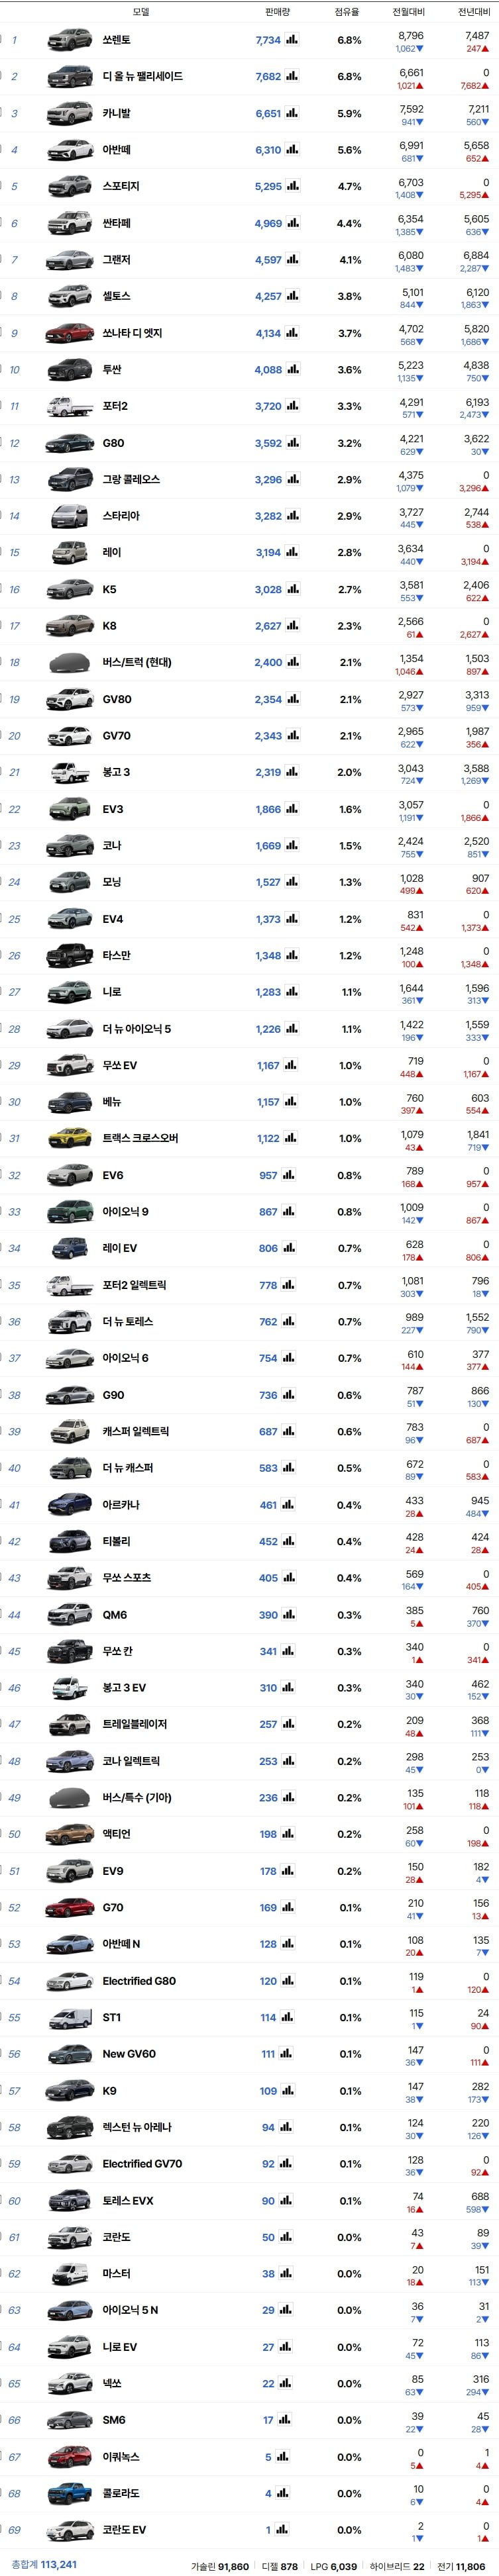Click the 쏘나타 디 엣지 red car thumbnail
Viewport: 499px width, 2576px height.
coord(70,333)
